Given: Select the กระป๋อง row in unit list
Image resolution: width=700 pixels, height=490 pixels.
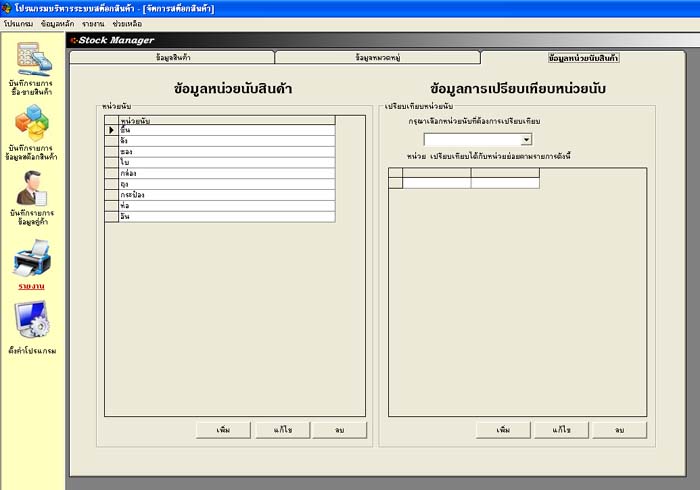Looking at the screenshot, I should [x=225, y=195].
